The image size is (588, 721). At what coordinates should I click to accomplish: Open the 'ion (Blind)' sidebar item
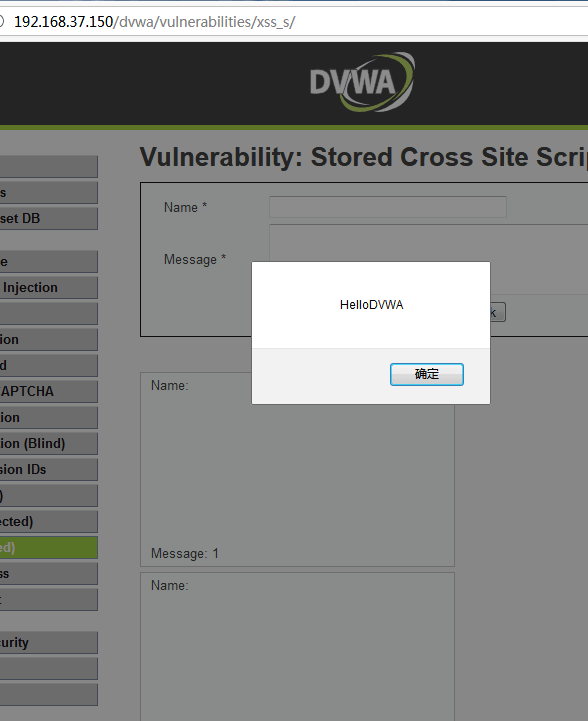tap(49, 443)
